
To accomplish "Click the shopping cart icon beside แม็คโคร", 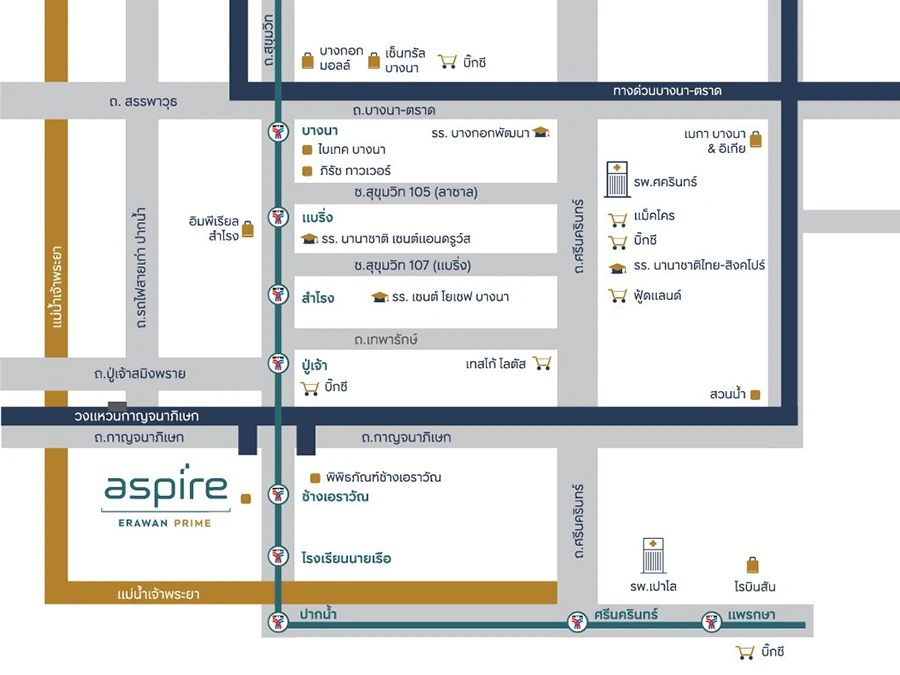I will 618,219.
